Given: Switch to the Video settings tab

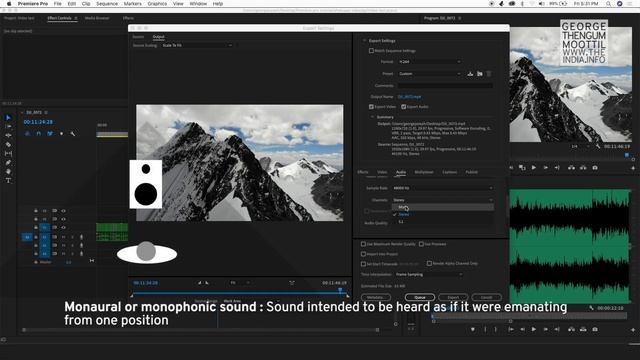Looking at the screenshot, I should [382, 172].
